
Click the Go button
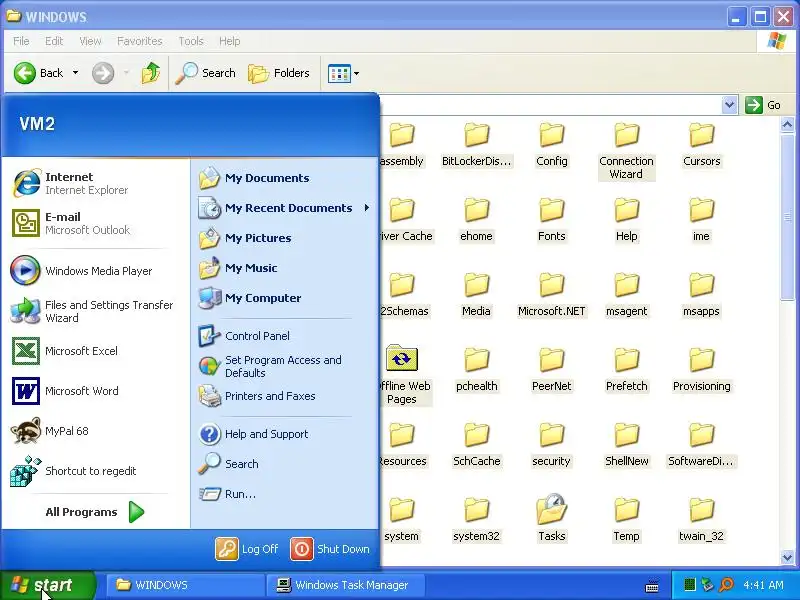(763, 105)
